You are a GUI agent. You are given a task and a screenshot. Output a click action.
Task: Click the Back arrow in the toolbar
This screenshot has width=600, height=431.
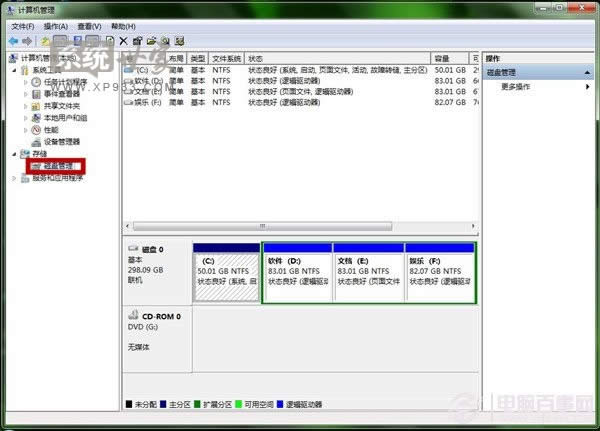[x=13, y=41]
